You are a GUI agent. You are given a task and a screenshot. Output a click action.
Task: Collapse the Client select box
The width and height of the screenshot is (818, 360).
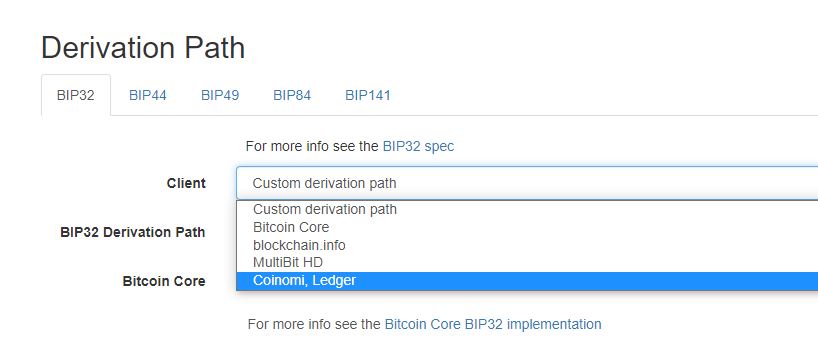[527, 183]
